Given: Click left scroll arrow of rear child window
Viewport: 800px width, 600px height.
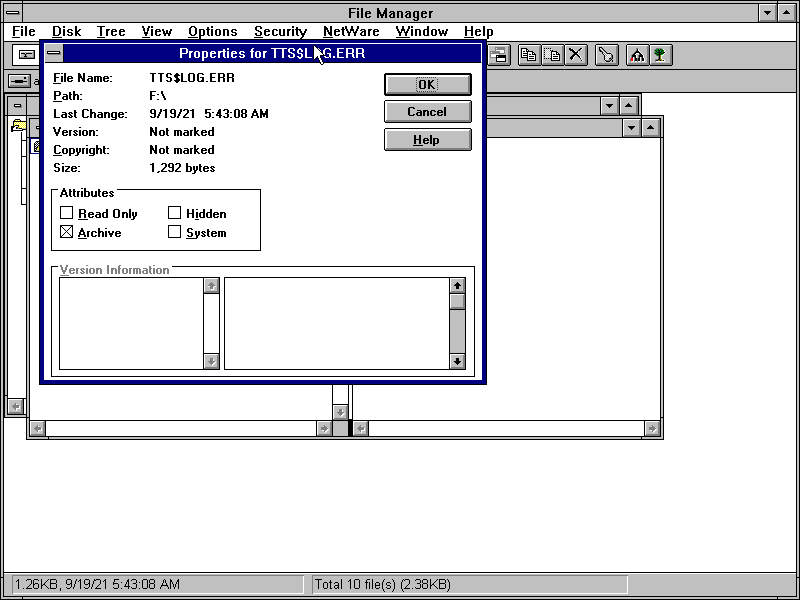Looking at the screenshot, I should [x=15, y=407].
